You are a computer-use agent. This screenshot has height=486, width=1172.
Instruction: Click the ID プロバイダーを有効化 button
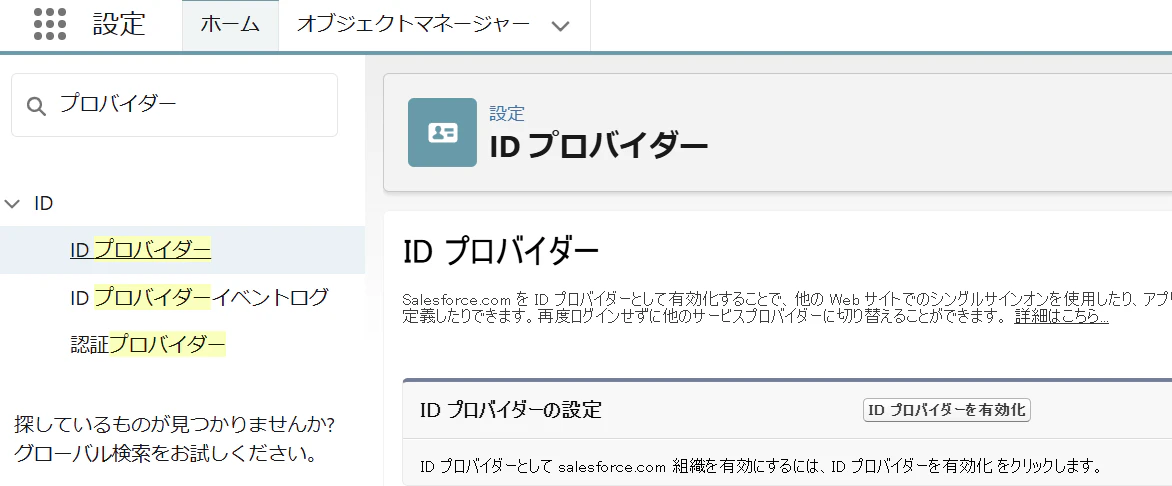(x=946, y=410)
